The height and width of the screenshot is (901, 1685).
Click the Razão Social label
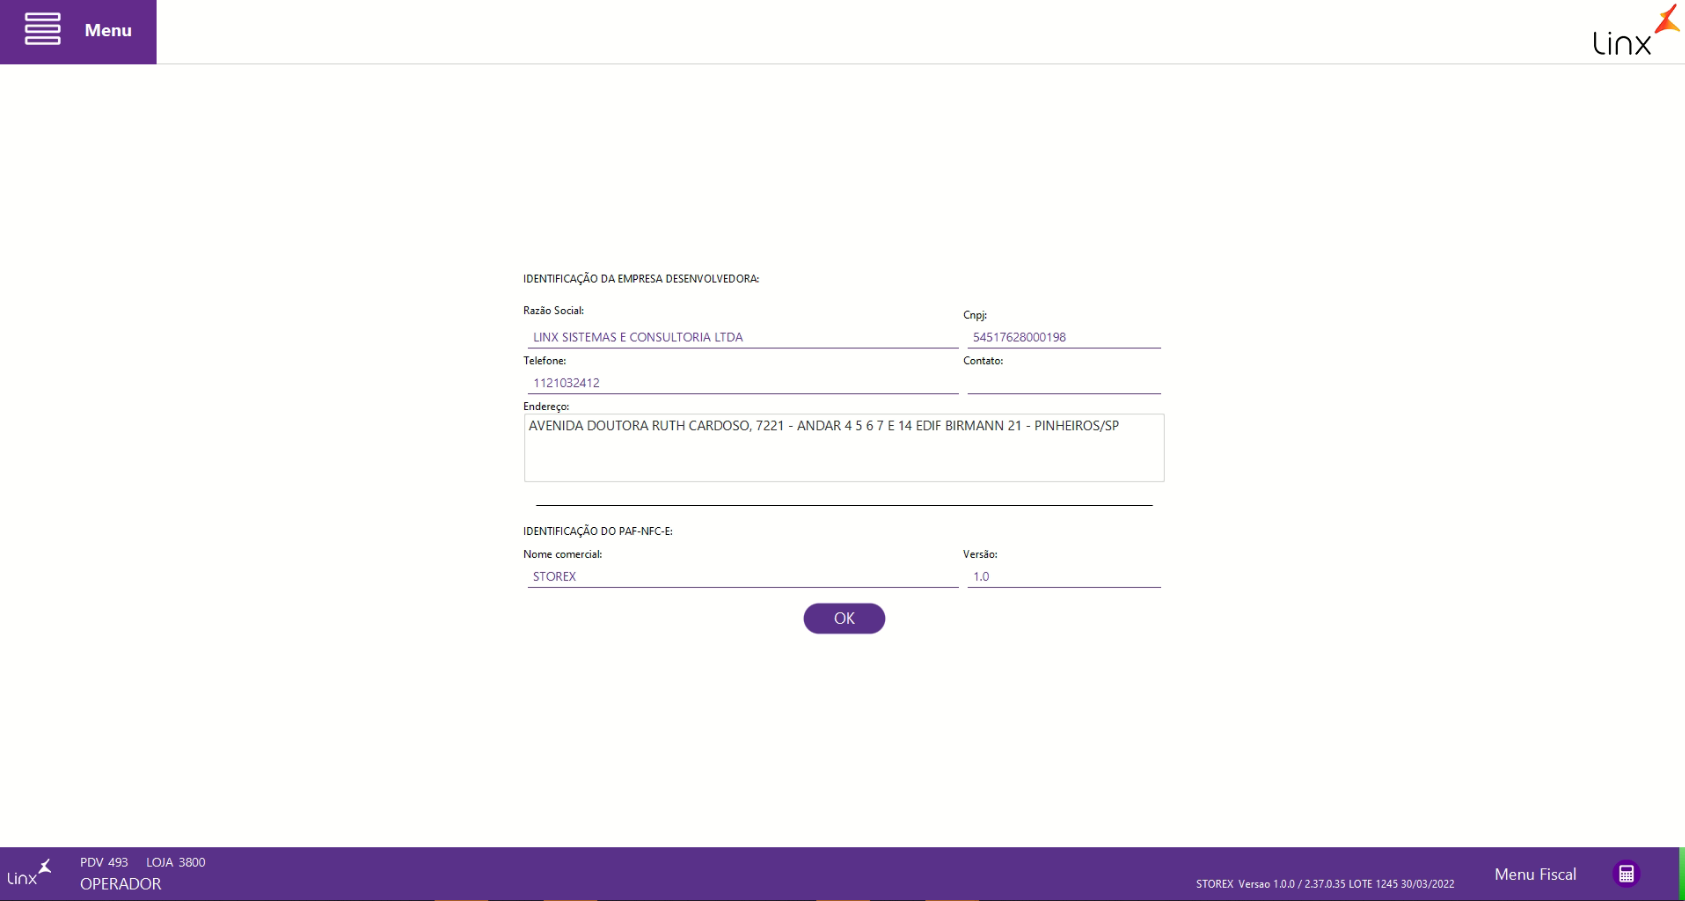[553, 311]
